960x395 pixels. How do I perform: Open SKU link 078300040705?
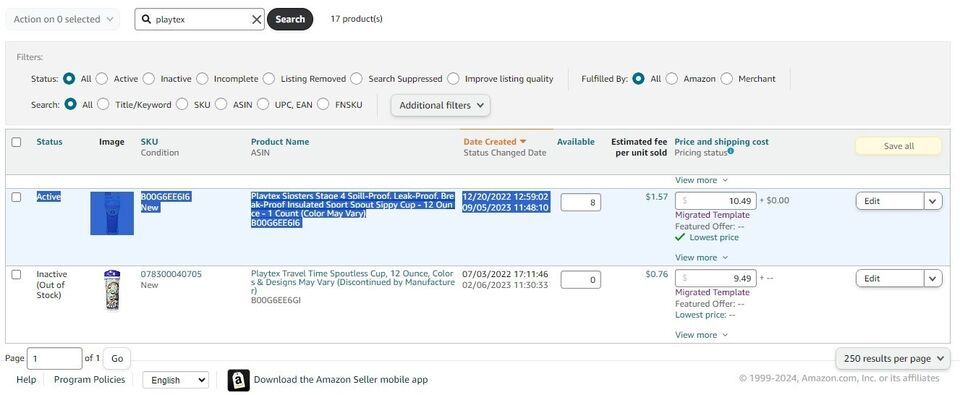[171, 274]
